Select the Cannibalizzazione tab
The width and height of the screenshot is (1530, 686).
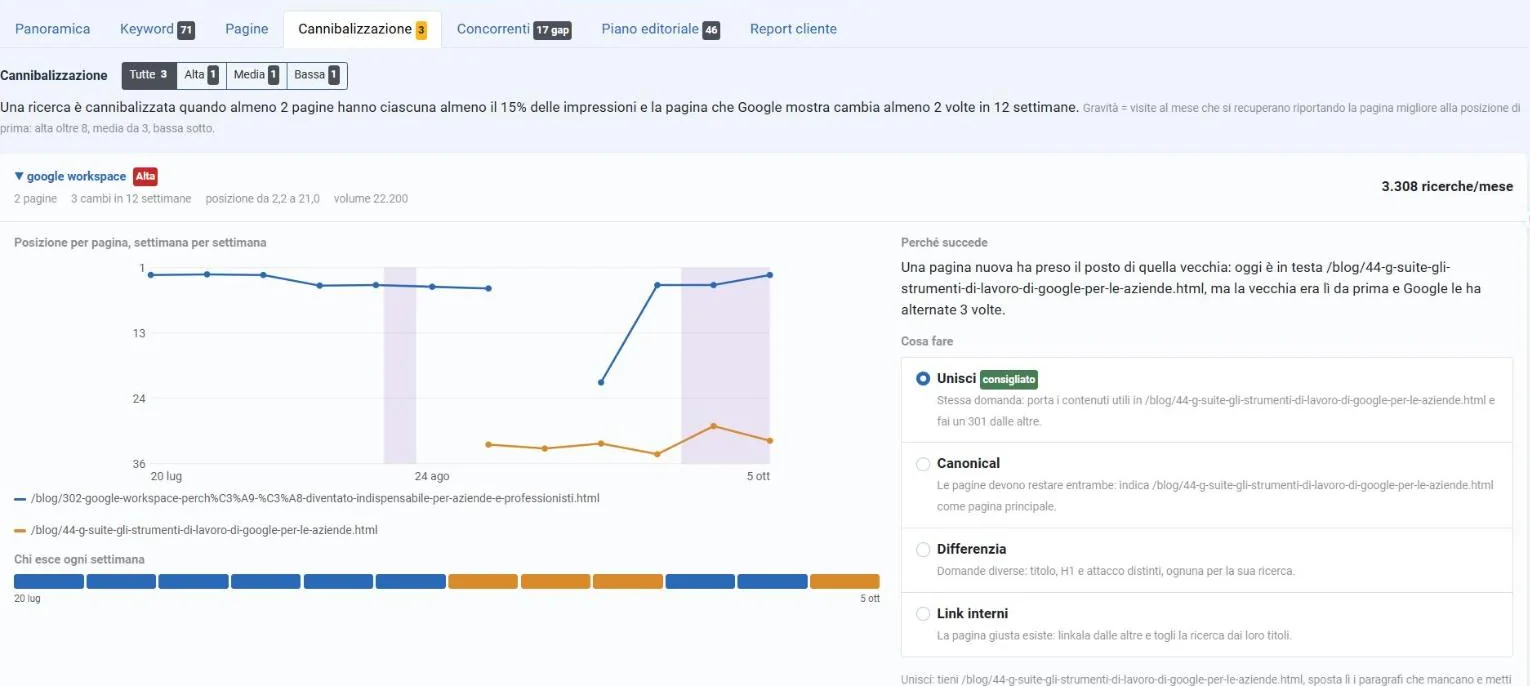pyautogui.click(x=363, y=29)
